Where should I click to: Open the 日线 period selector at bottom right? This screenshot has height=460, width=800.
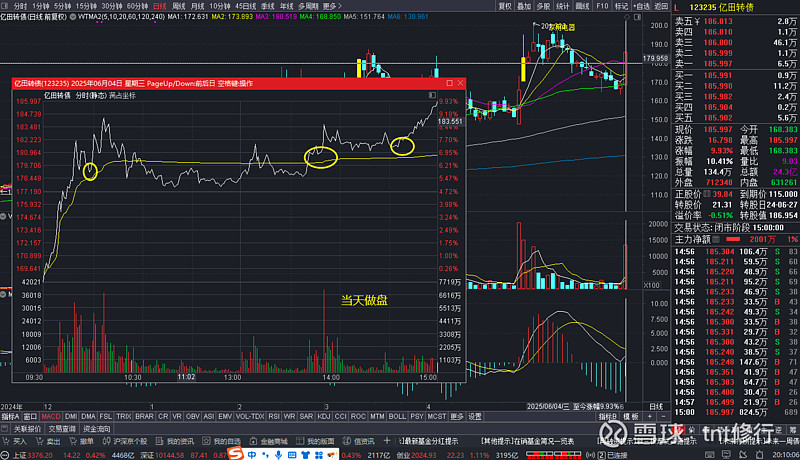656,406
